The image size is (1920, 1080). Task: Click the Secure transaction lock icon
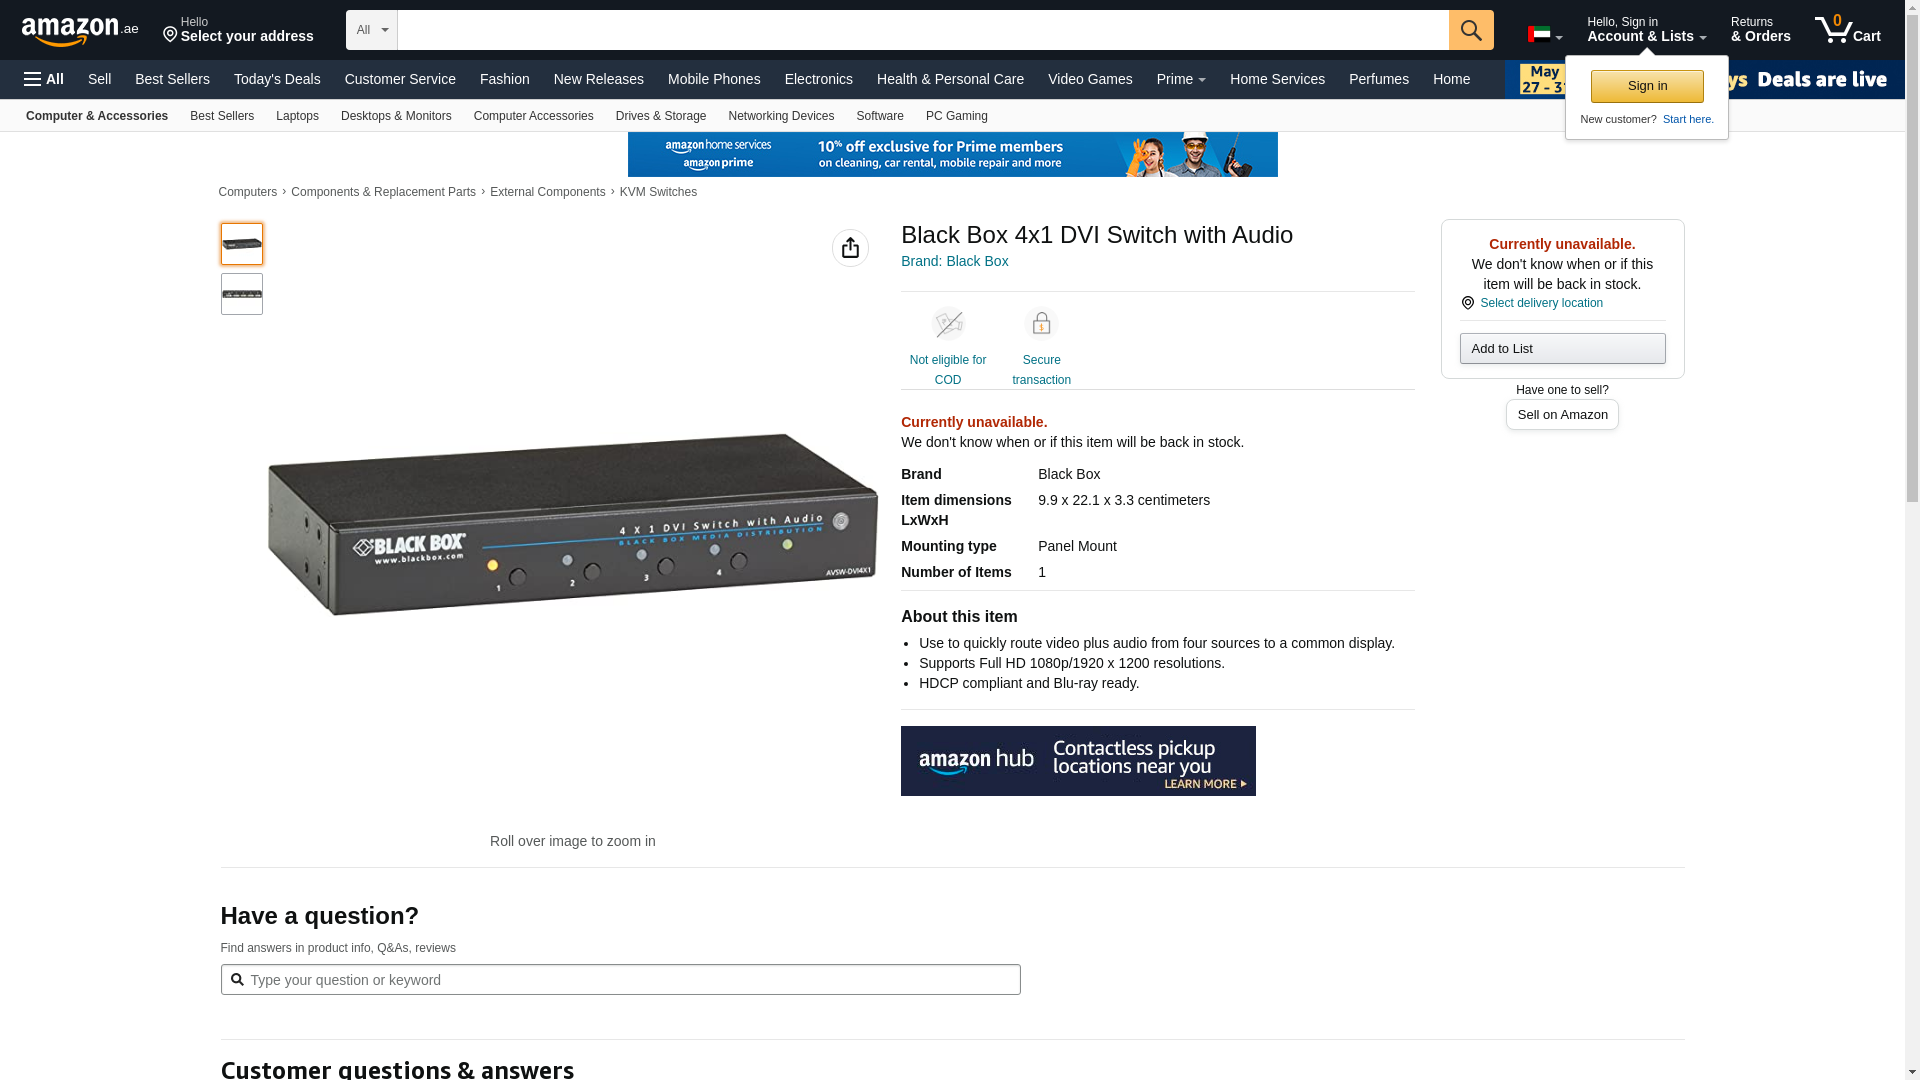[x=1041, y=324]
